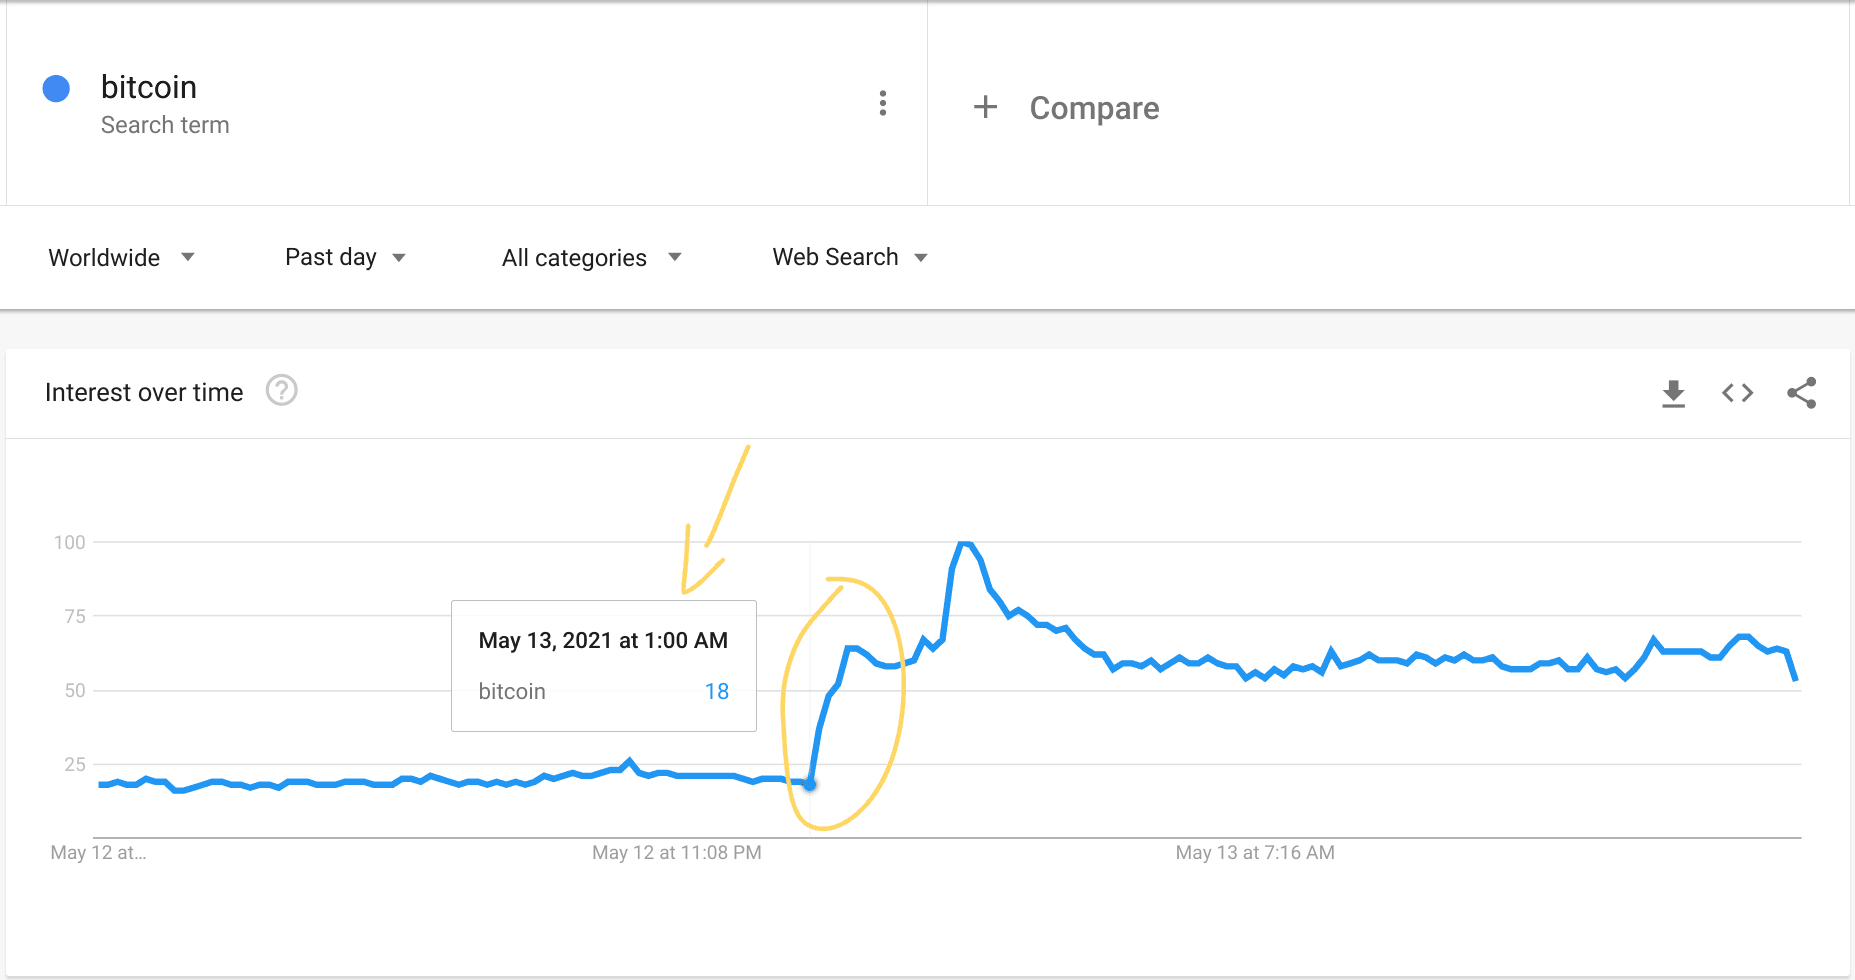The image size is (1855, 980).
Task: Expand the All categories dropdown
Action: (x=591, y=258)
